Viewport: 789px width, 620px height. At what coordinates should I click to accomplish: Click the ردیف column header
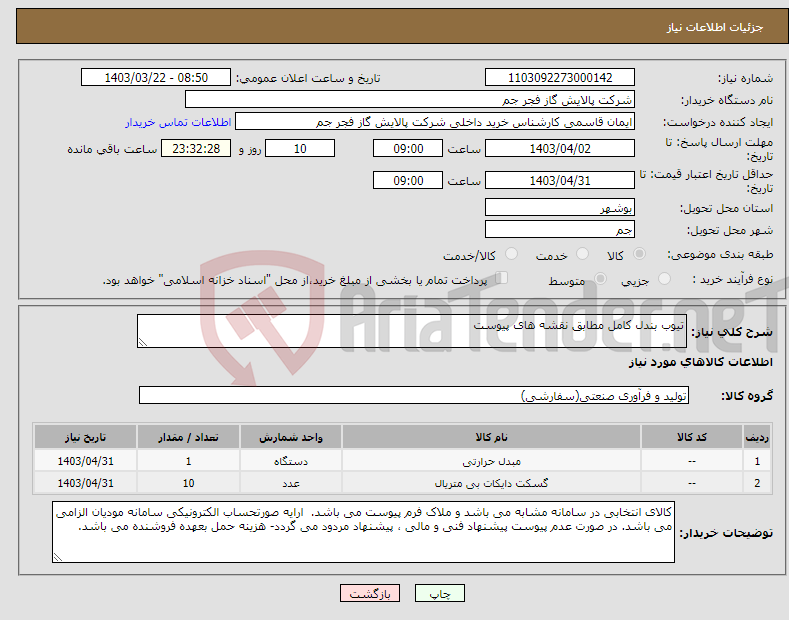tap(757, 437)
